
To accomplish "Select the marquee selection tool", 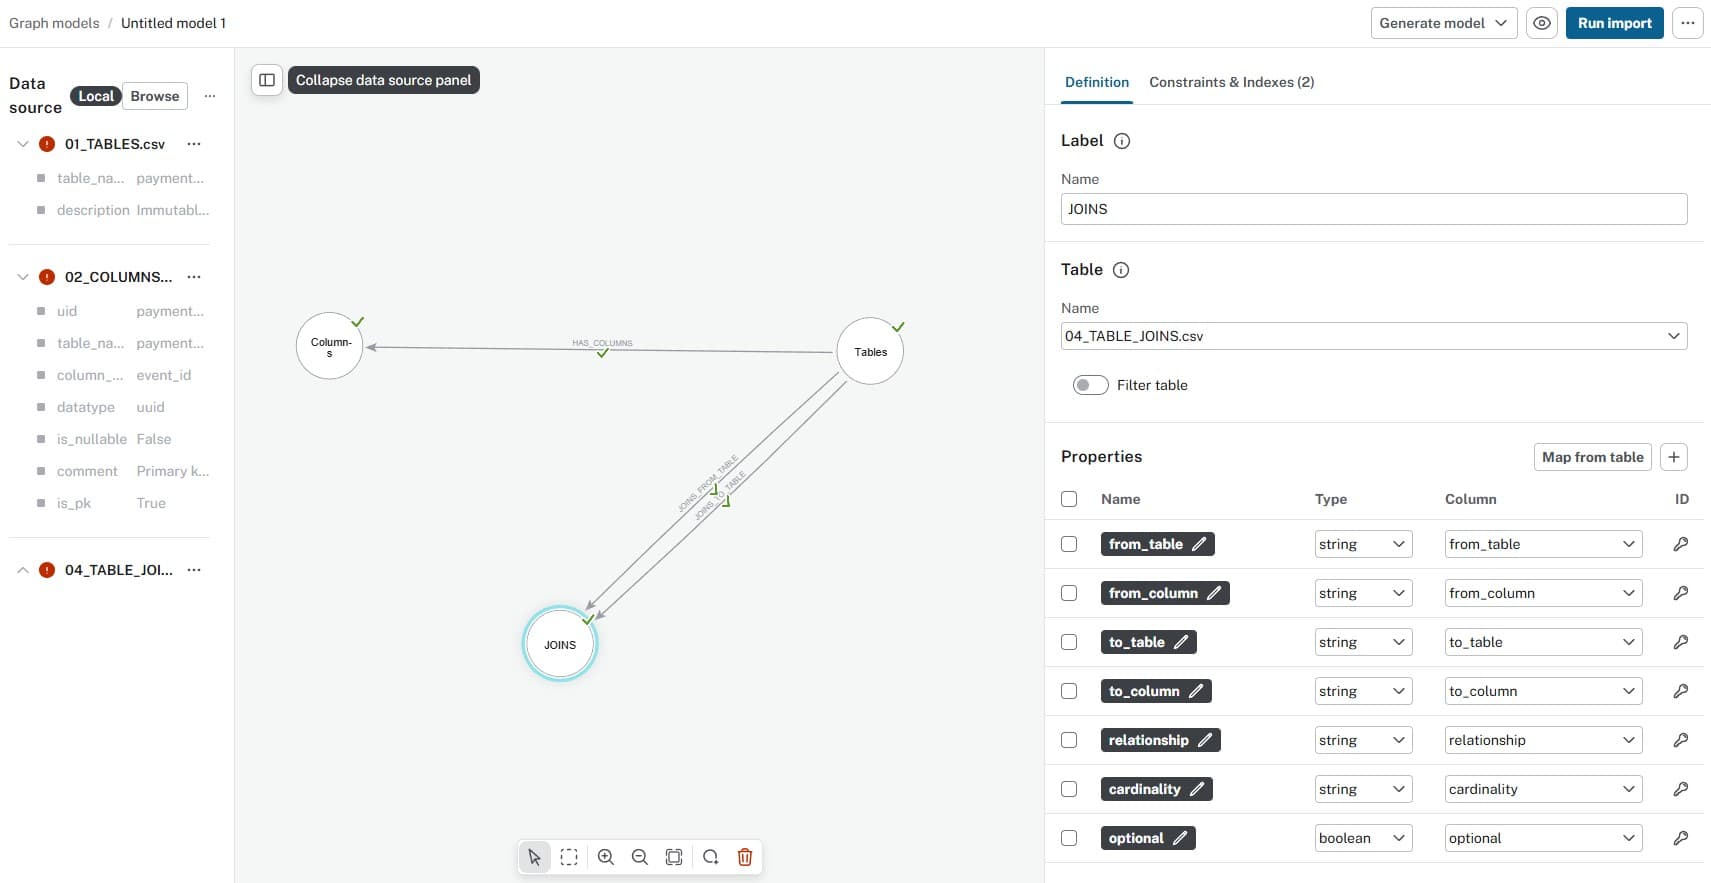I will coord(569,857).
